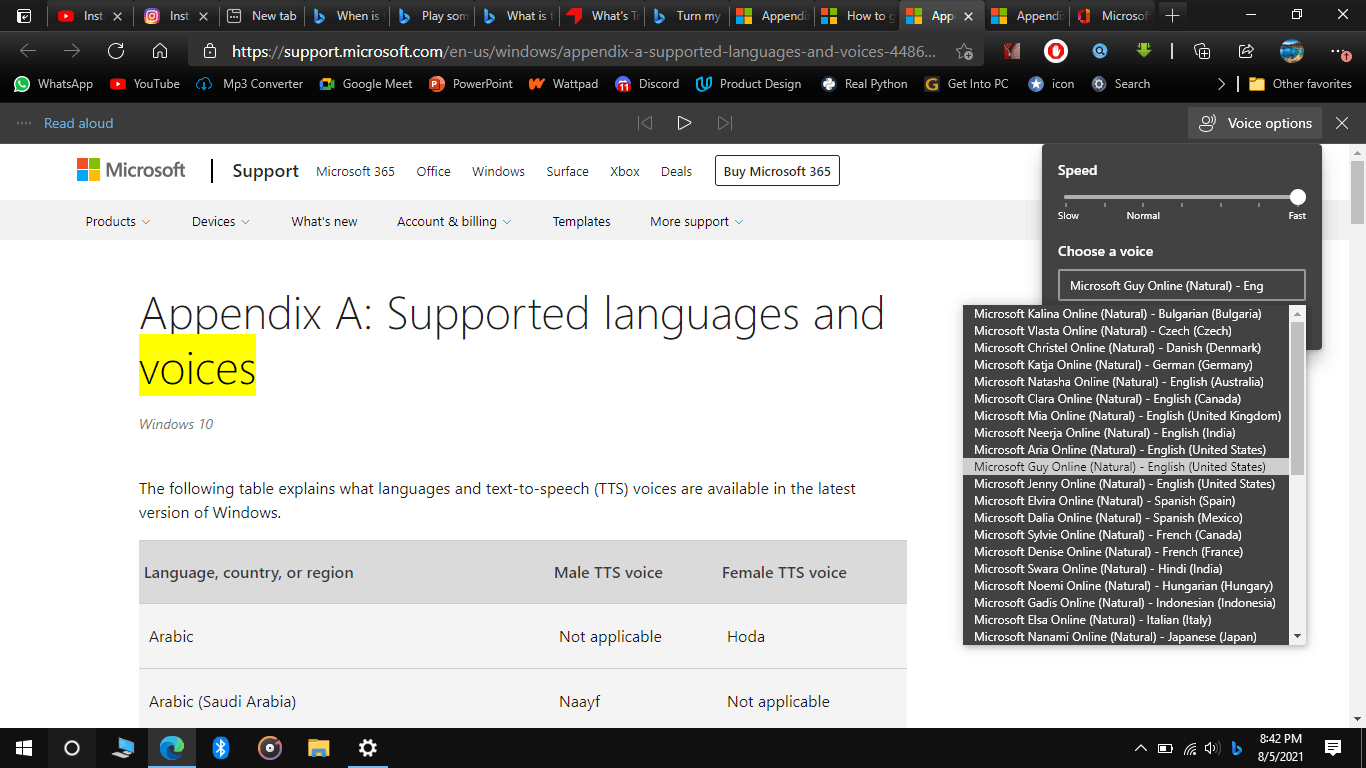This screenshot has width=1366, height=768.
Task: Open the Discord bookmark
Action: point(647,84)
